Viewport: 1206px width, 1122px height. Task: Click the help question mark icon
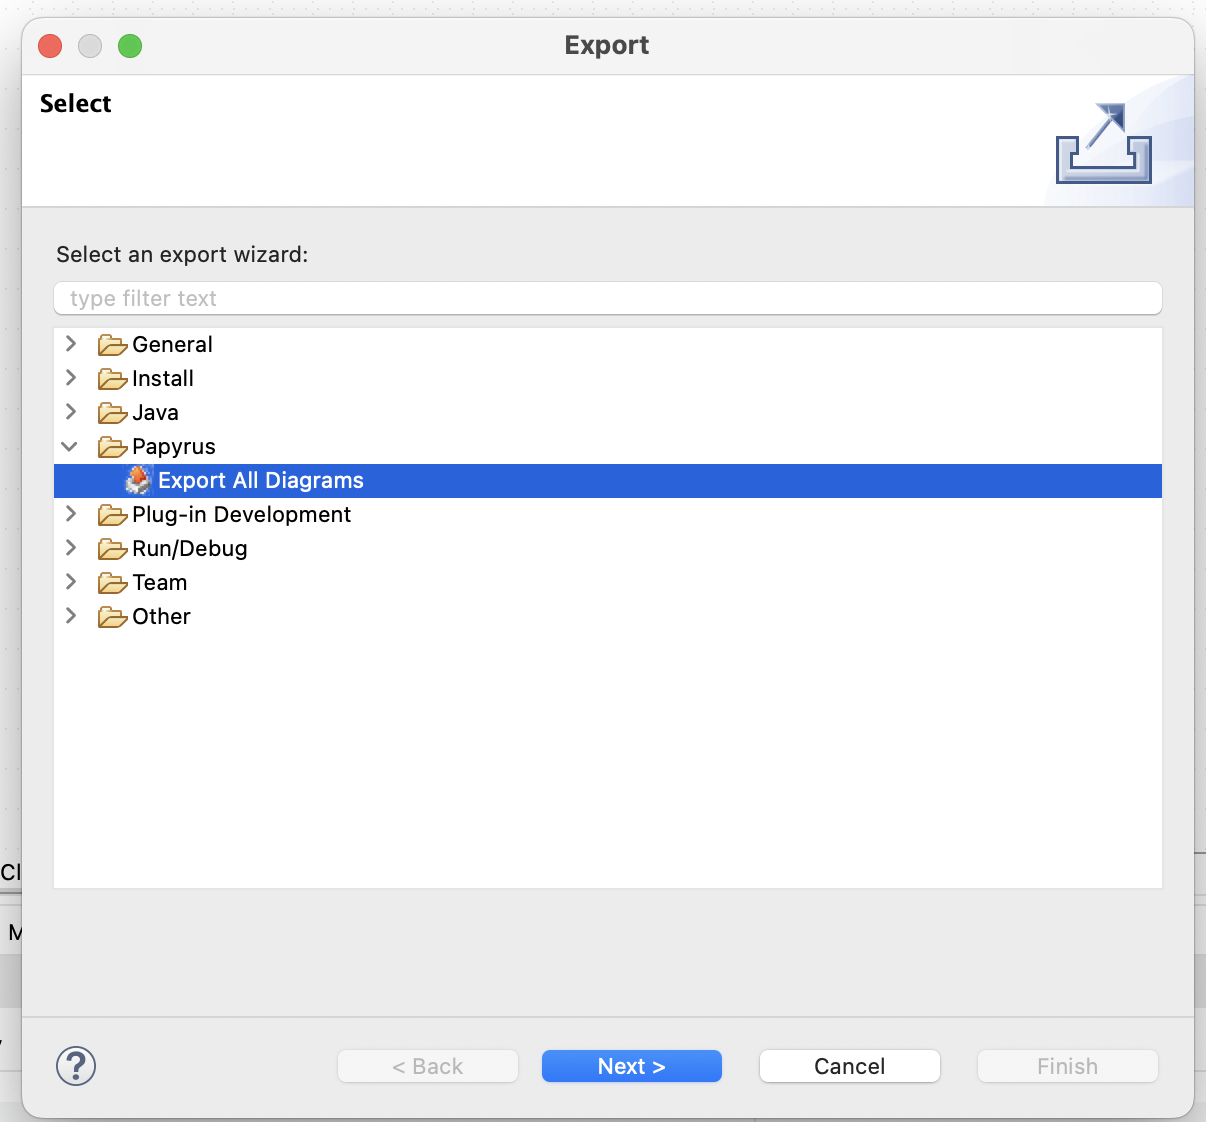coord(76,1066)
